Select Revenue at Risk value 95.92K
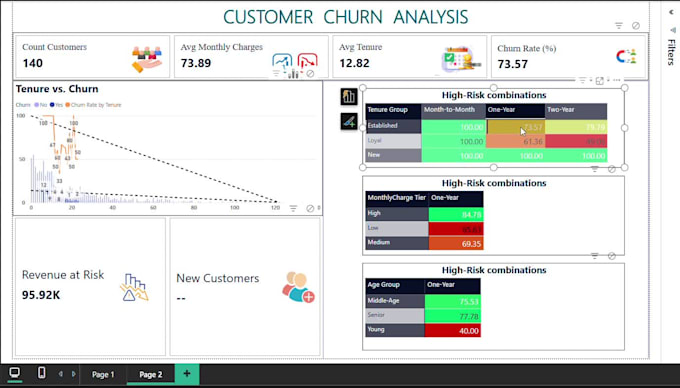The height and width of the screenshot is (388, 680). tap(41, 295)
